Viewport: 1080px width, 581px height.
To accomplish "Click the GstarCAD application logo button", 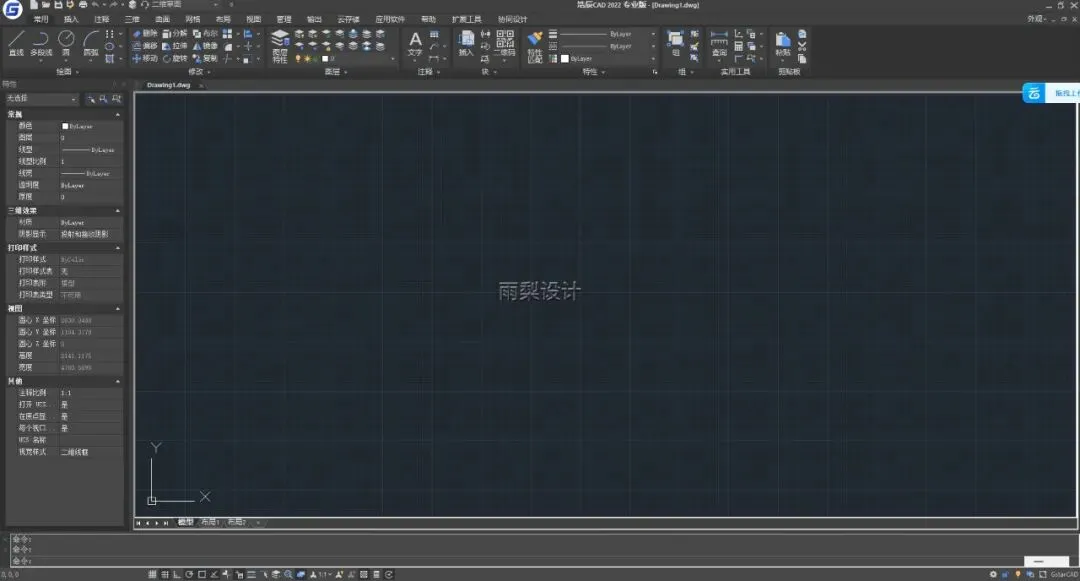I will 12,9.
